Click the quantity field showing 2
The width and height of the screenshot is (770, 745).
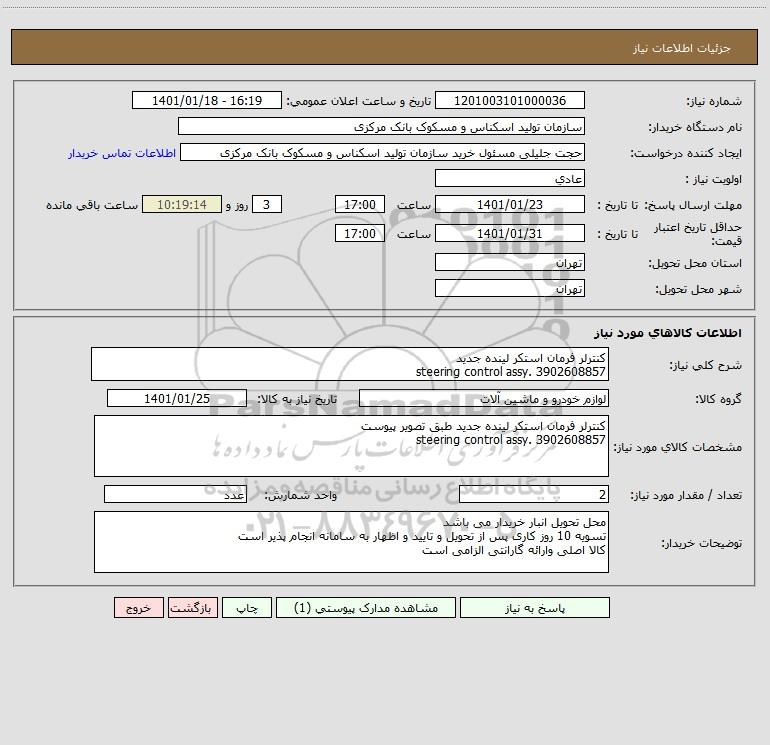coord(534,494)
